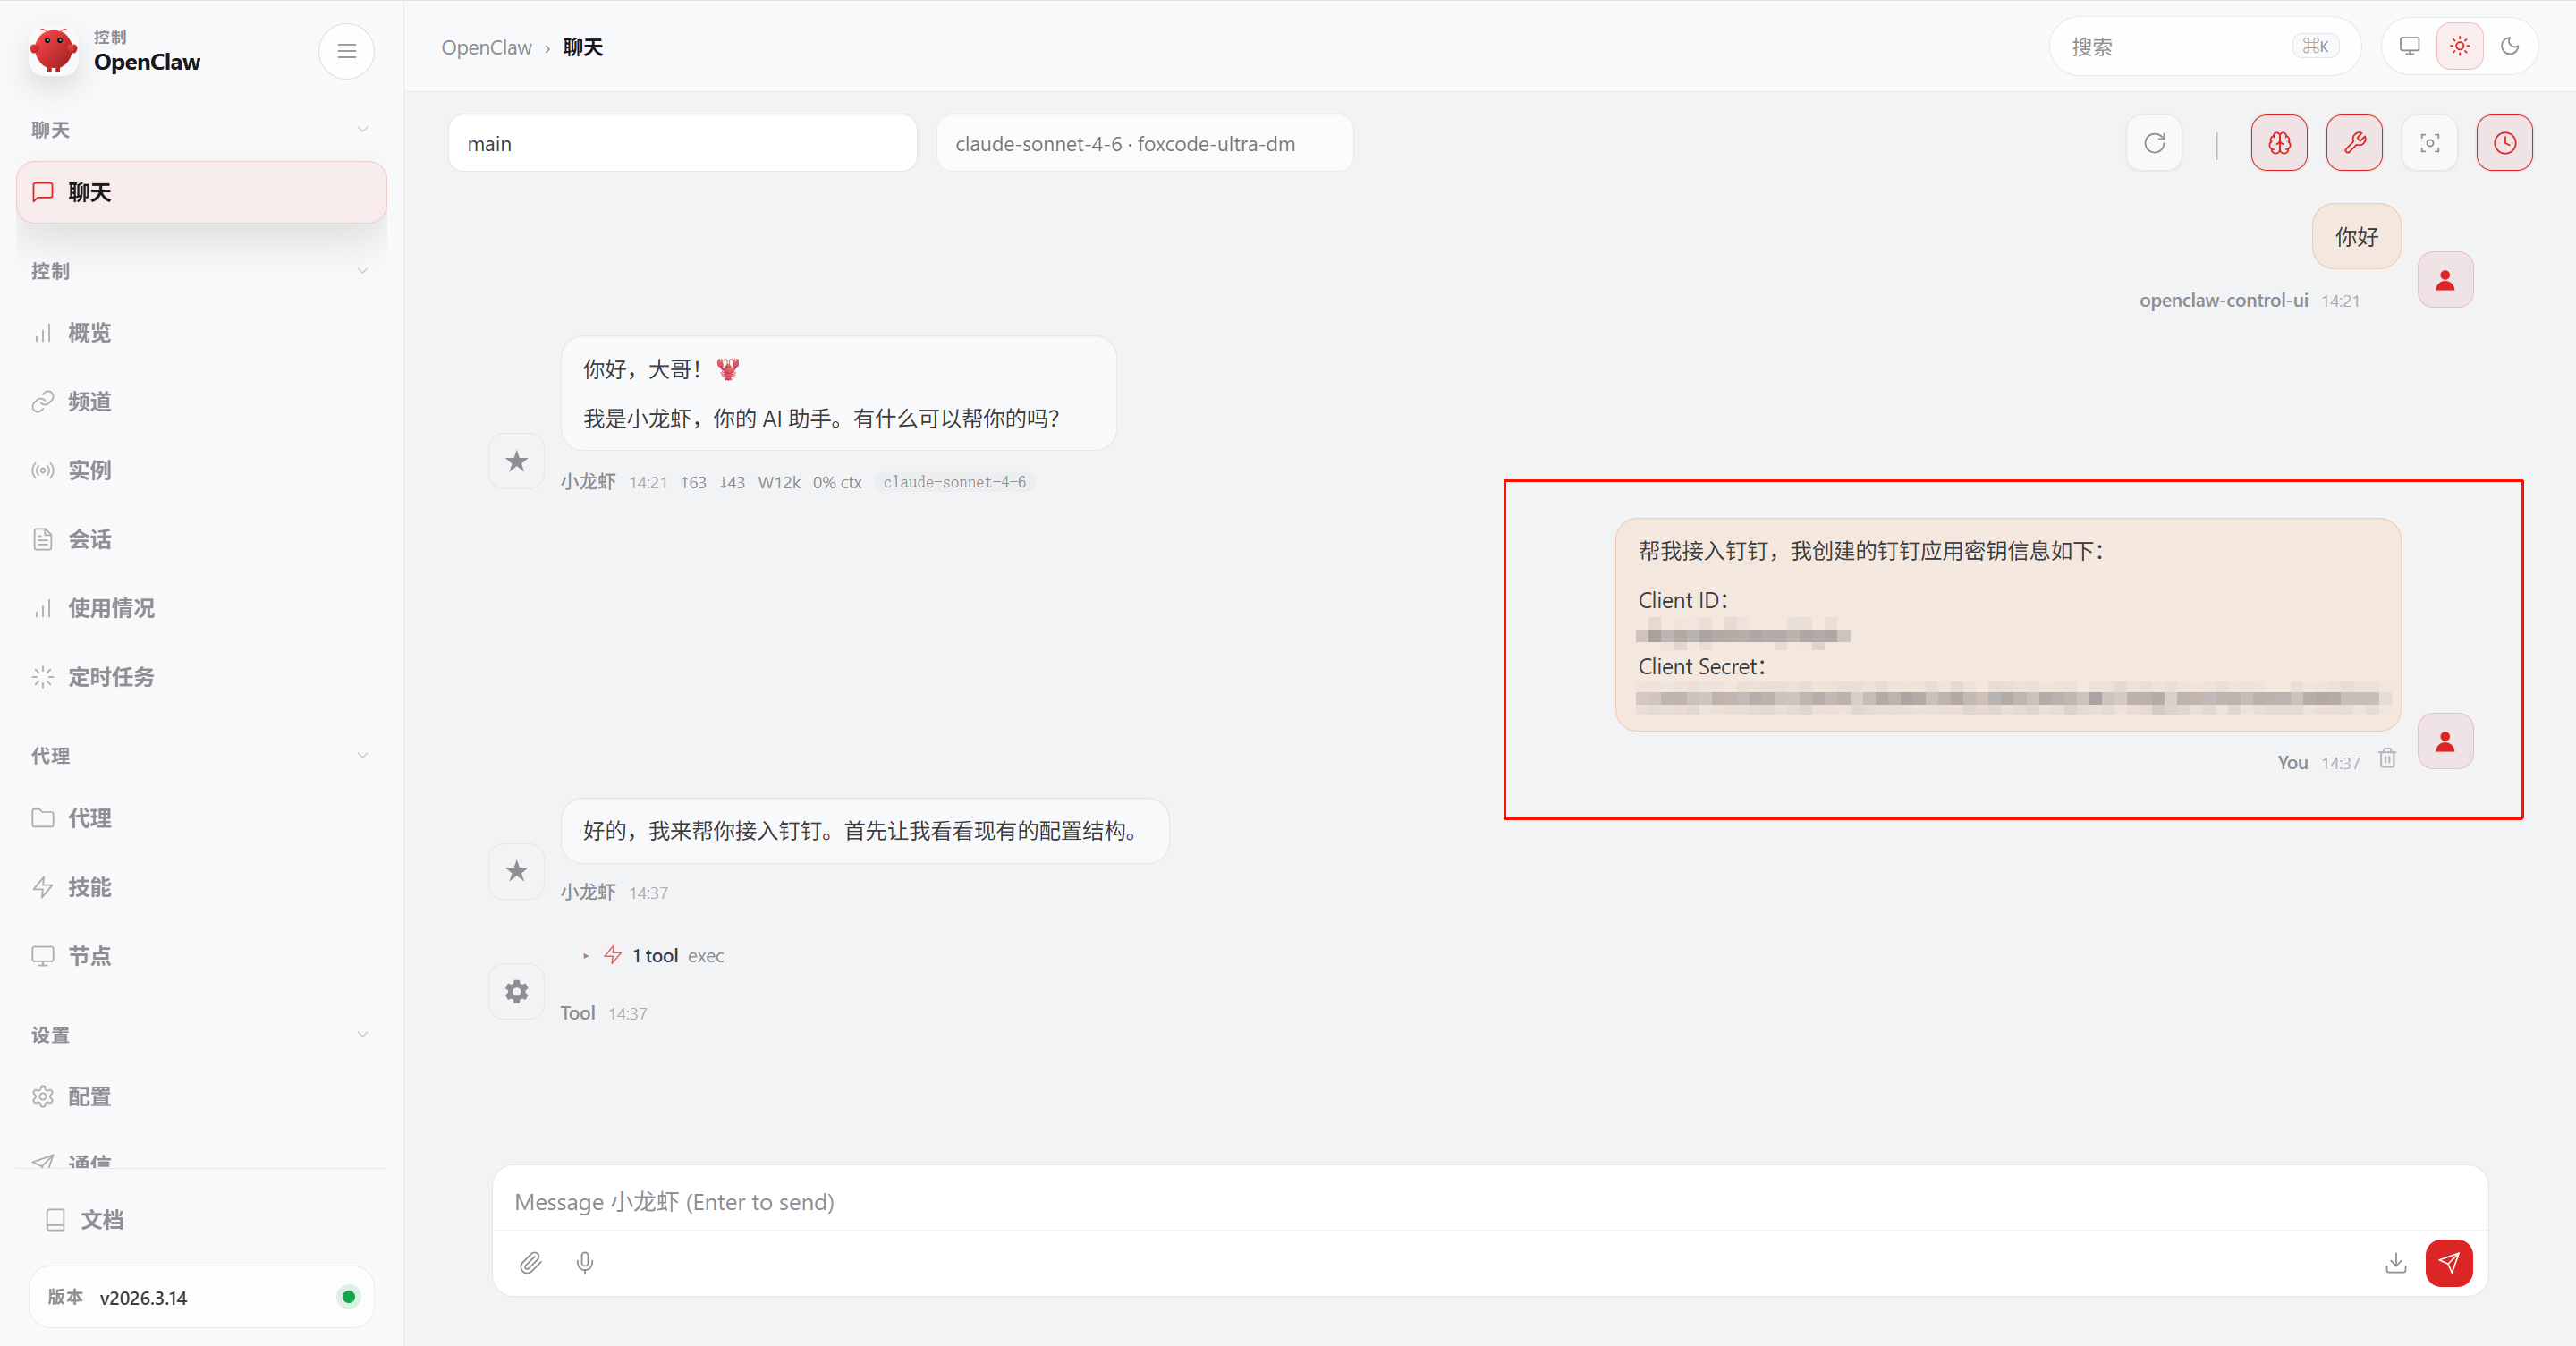Open 节点 nodes page
The width and height of the screenshot is (2576, 1346).
pos(201,956)
